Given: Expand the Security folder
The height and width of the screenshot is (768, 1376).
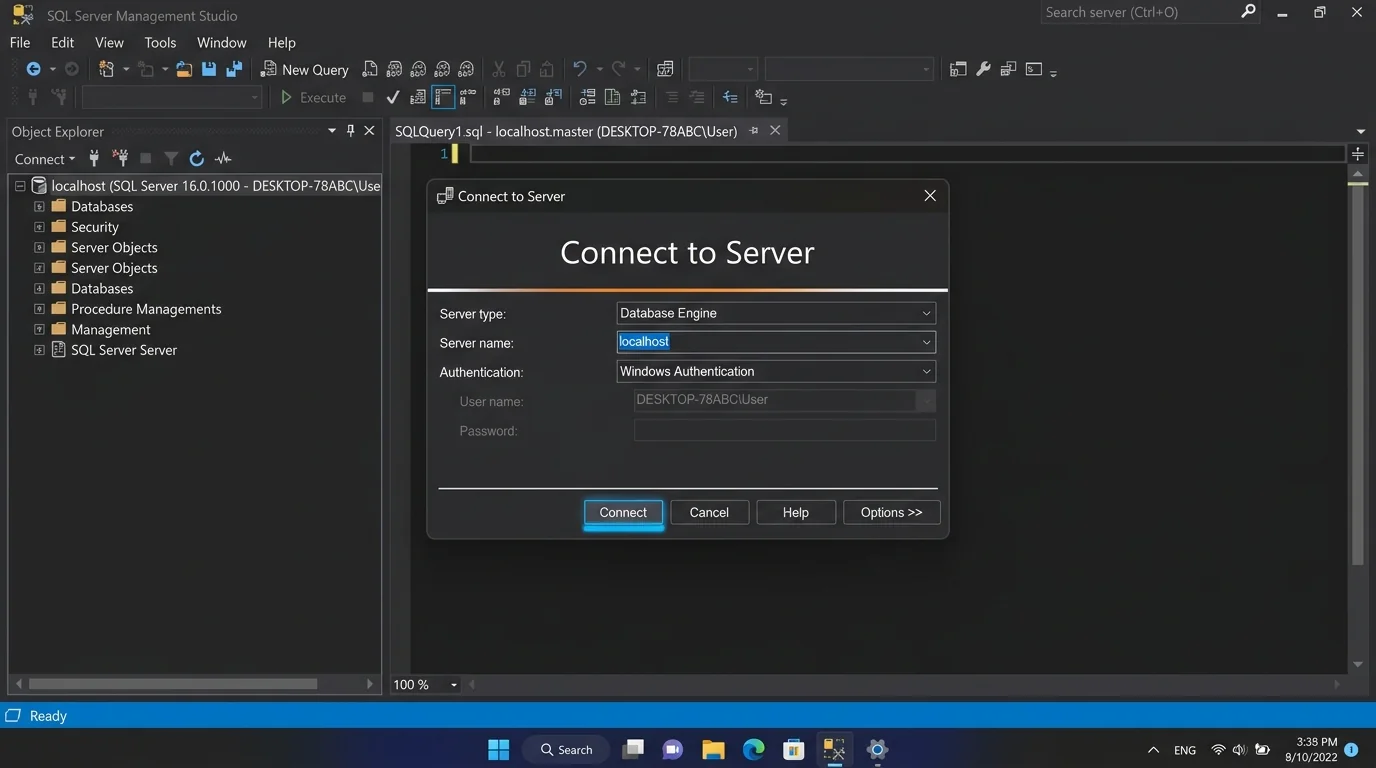Looking at the screenshot, I should [x=39, y=227].
